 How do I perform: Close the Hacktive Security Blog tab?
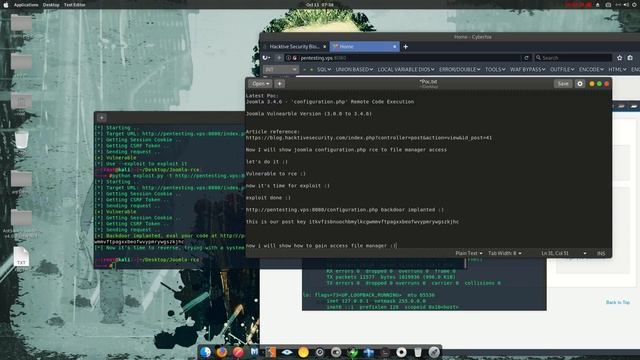pos(324,47)
